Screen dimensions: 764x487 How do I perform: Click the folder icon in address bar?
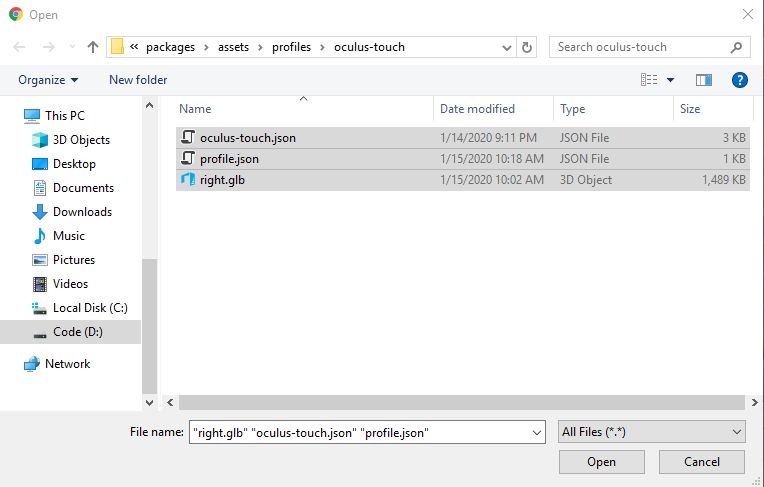(117, 47)
